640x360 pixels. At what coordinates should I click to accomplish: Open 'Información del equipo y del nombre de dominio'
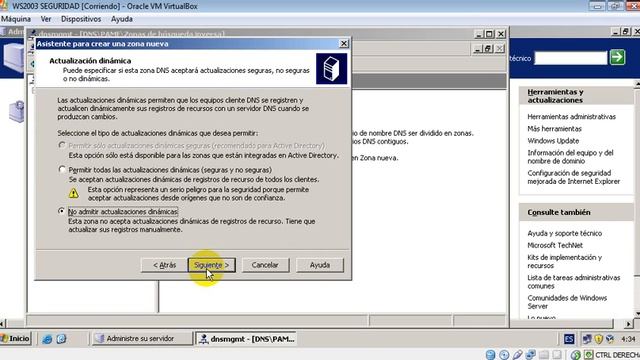pos(570,157)
